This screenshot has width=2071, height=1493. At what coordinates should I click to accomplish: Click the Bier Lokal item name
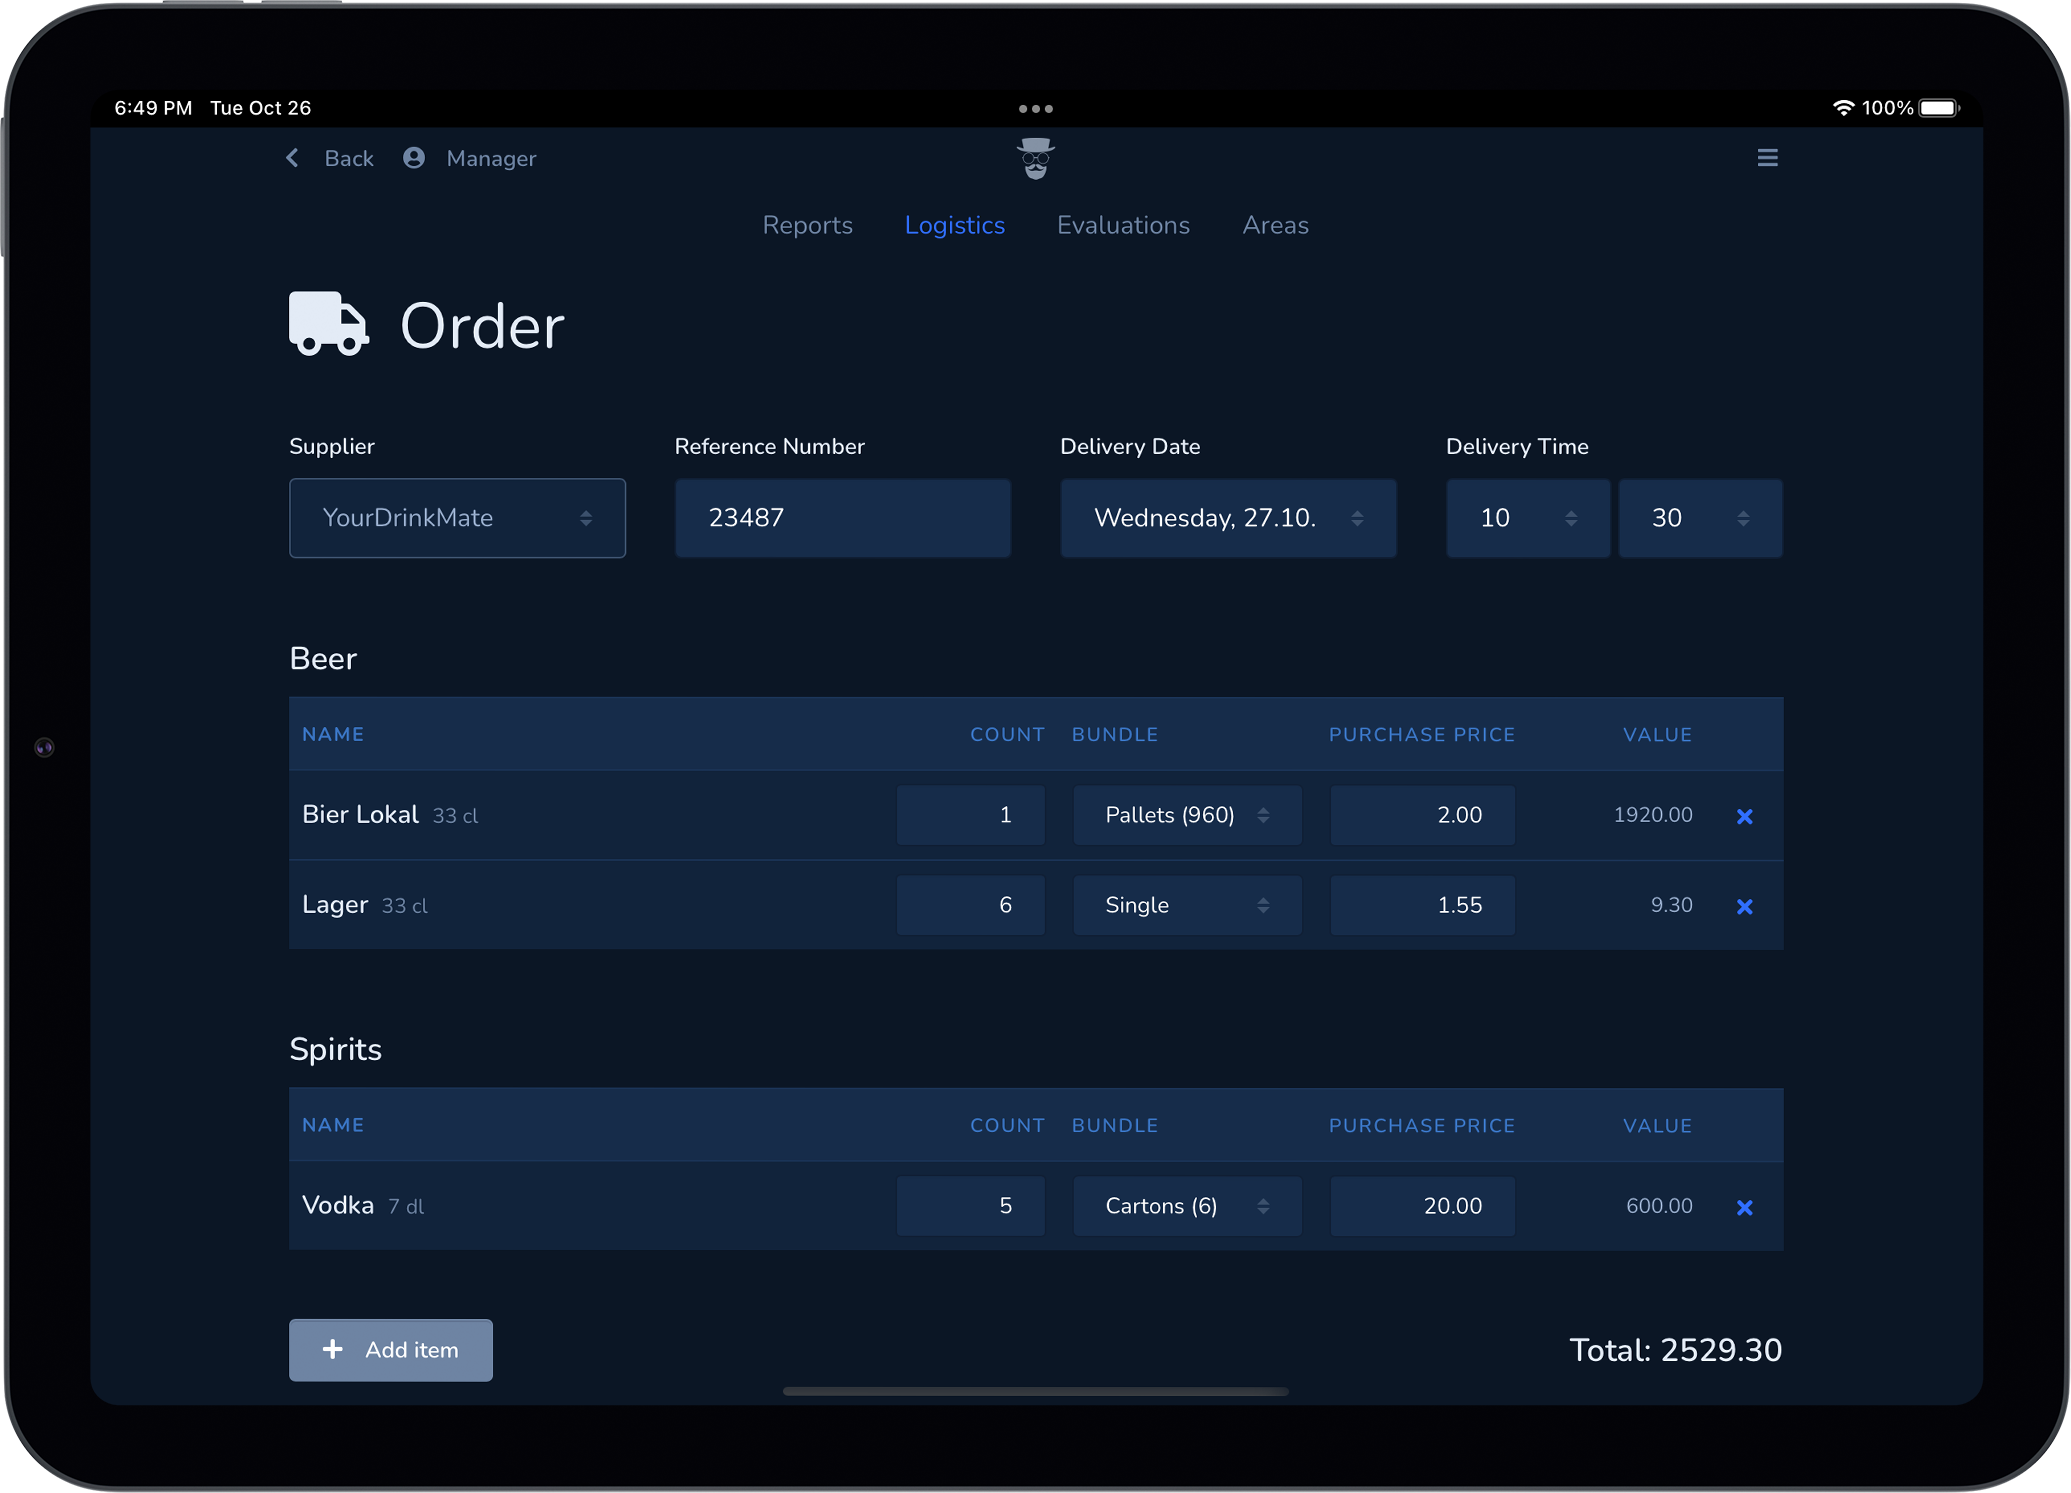coord(360,814)
